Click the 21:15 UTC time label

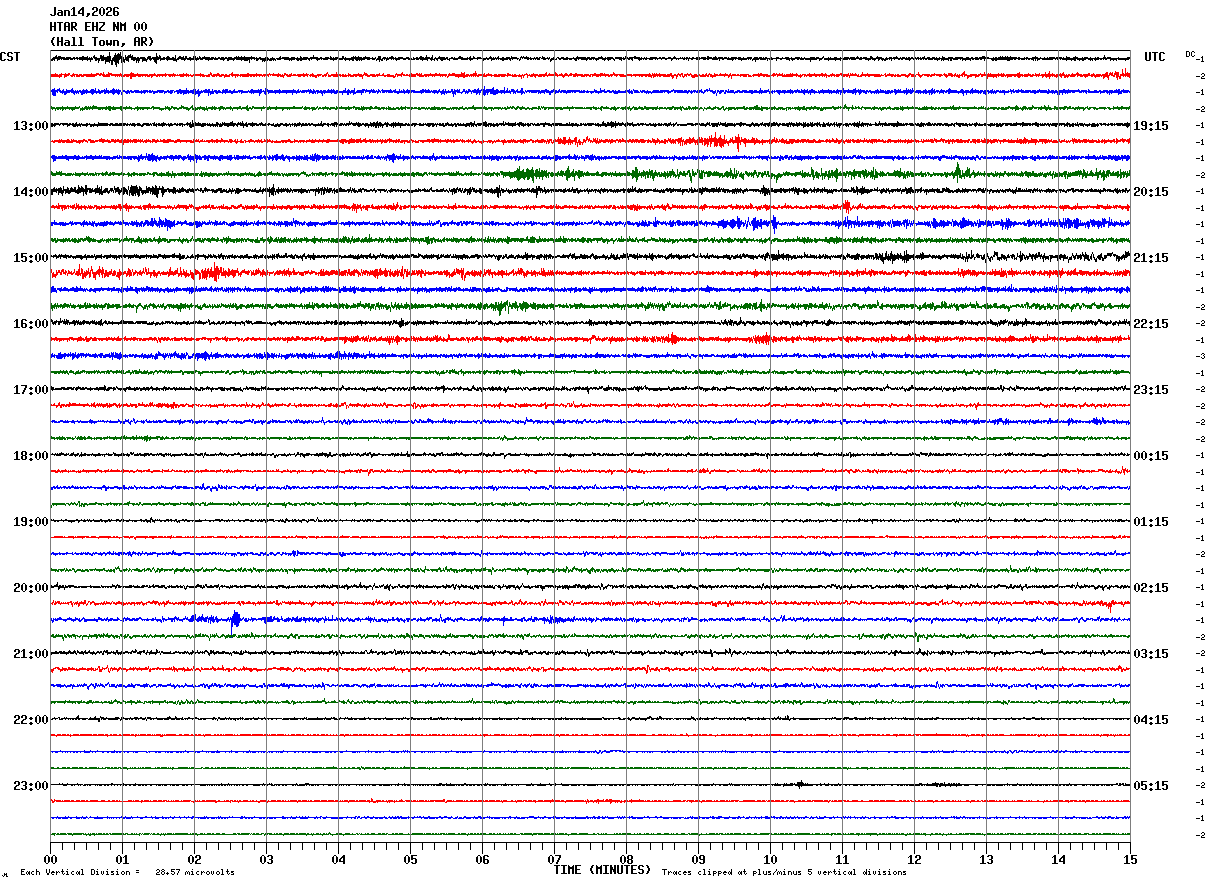point(1150,258)
